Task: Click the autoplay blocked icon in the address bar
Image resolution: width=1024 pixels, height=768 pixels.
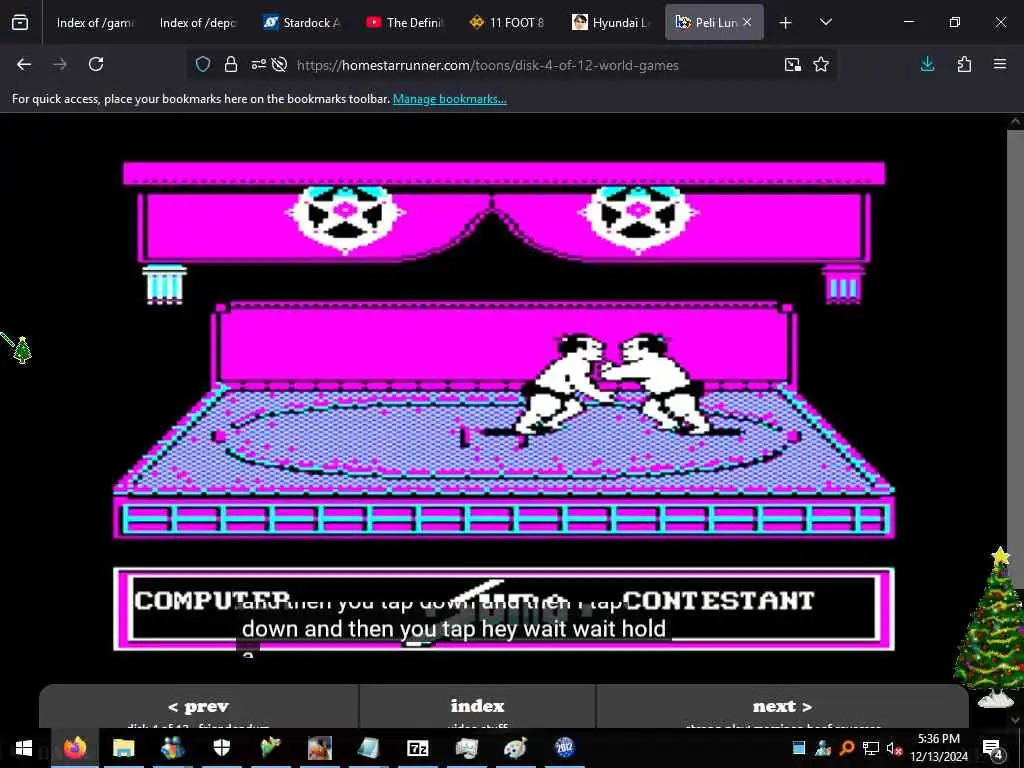Action: click(x=280, y=64)
